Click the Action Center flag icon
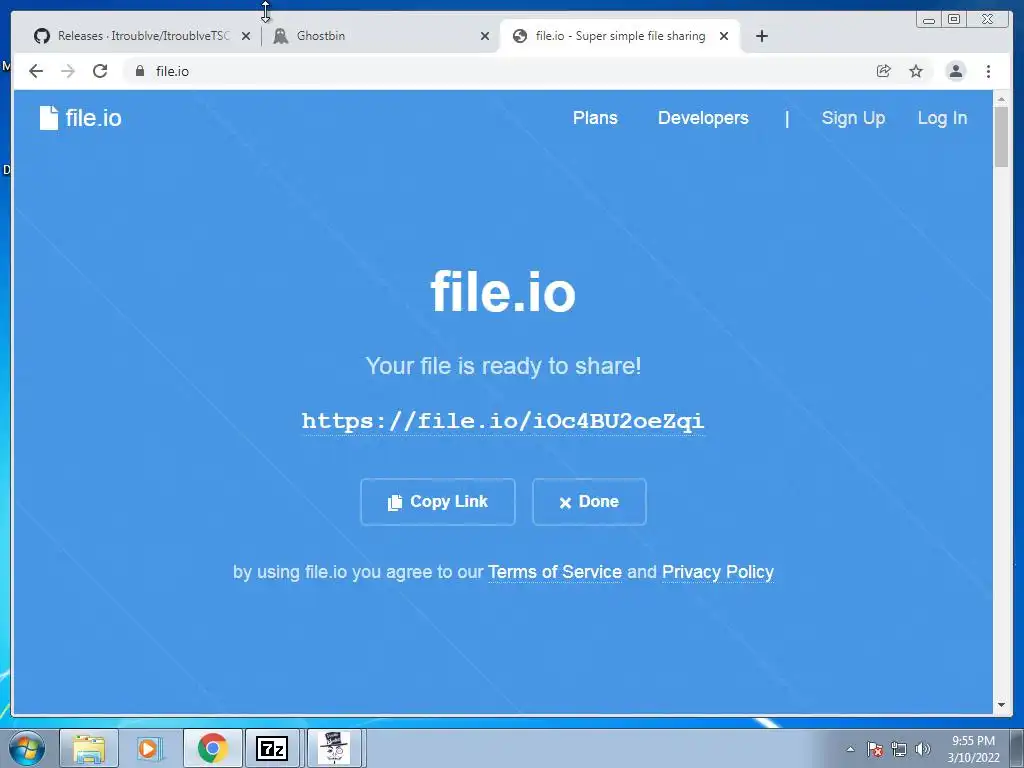 tap(875, 749)
